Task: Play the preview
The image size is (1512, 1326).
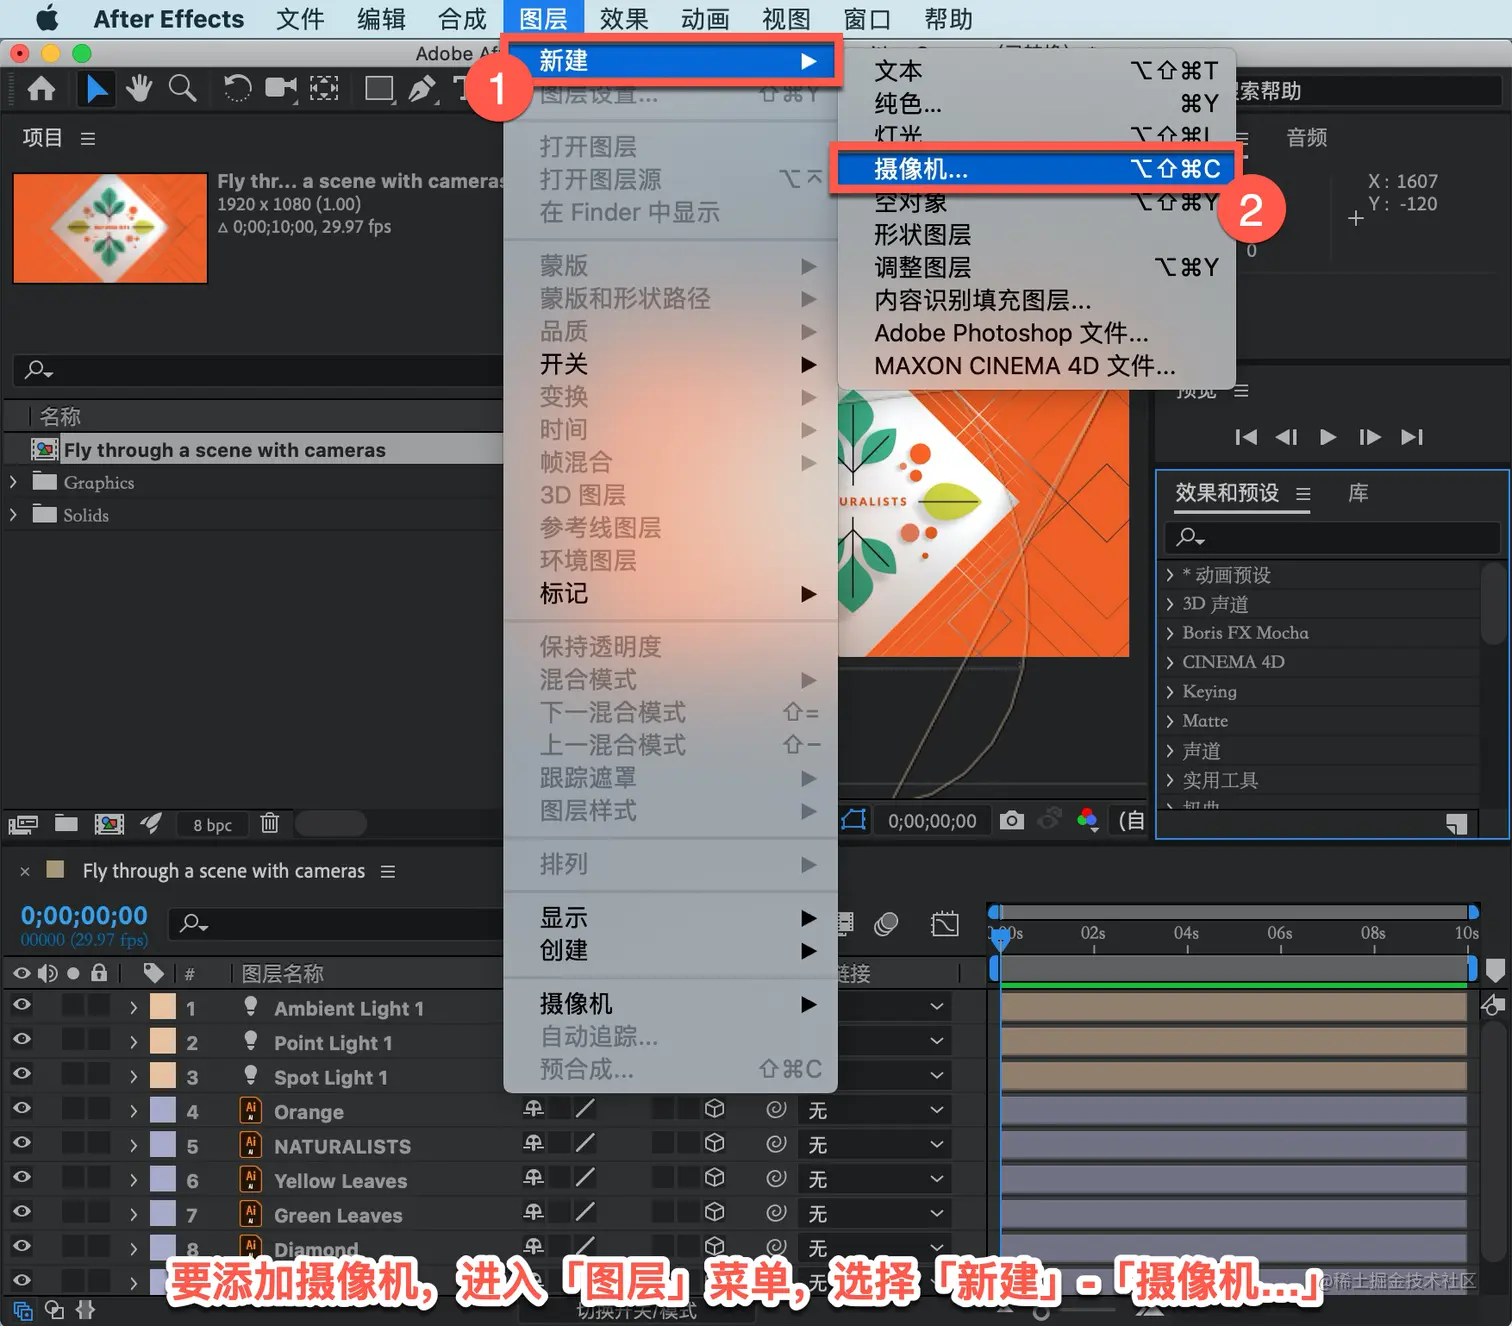Action: [1328, 437]
